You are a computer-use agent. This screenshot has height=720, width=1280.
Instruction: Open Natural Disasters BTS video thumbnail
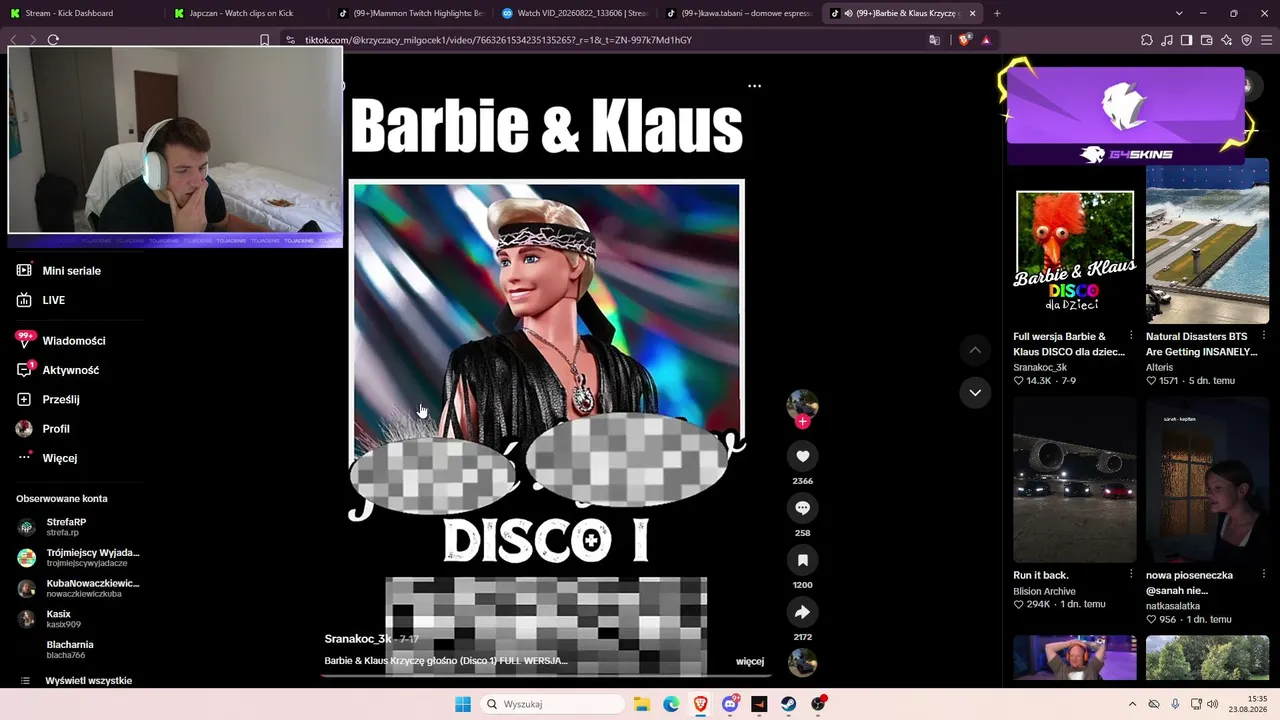click(x=1207, y=241)
